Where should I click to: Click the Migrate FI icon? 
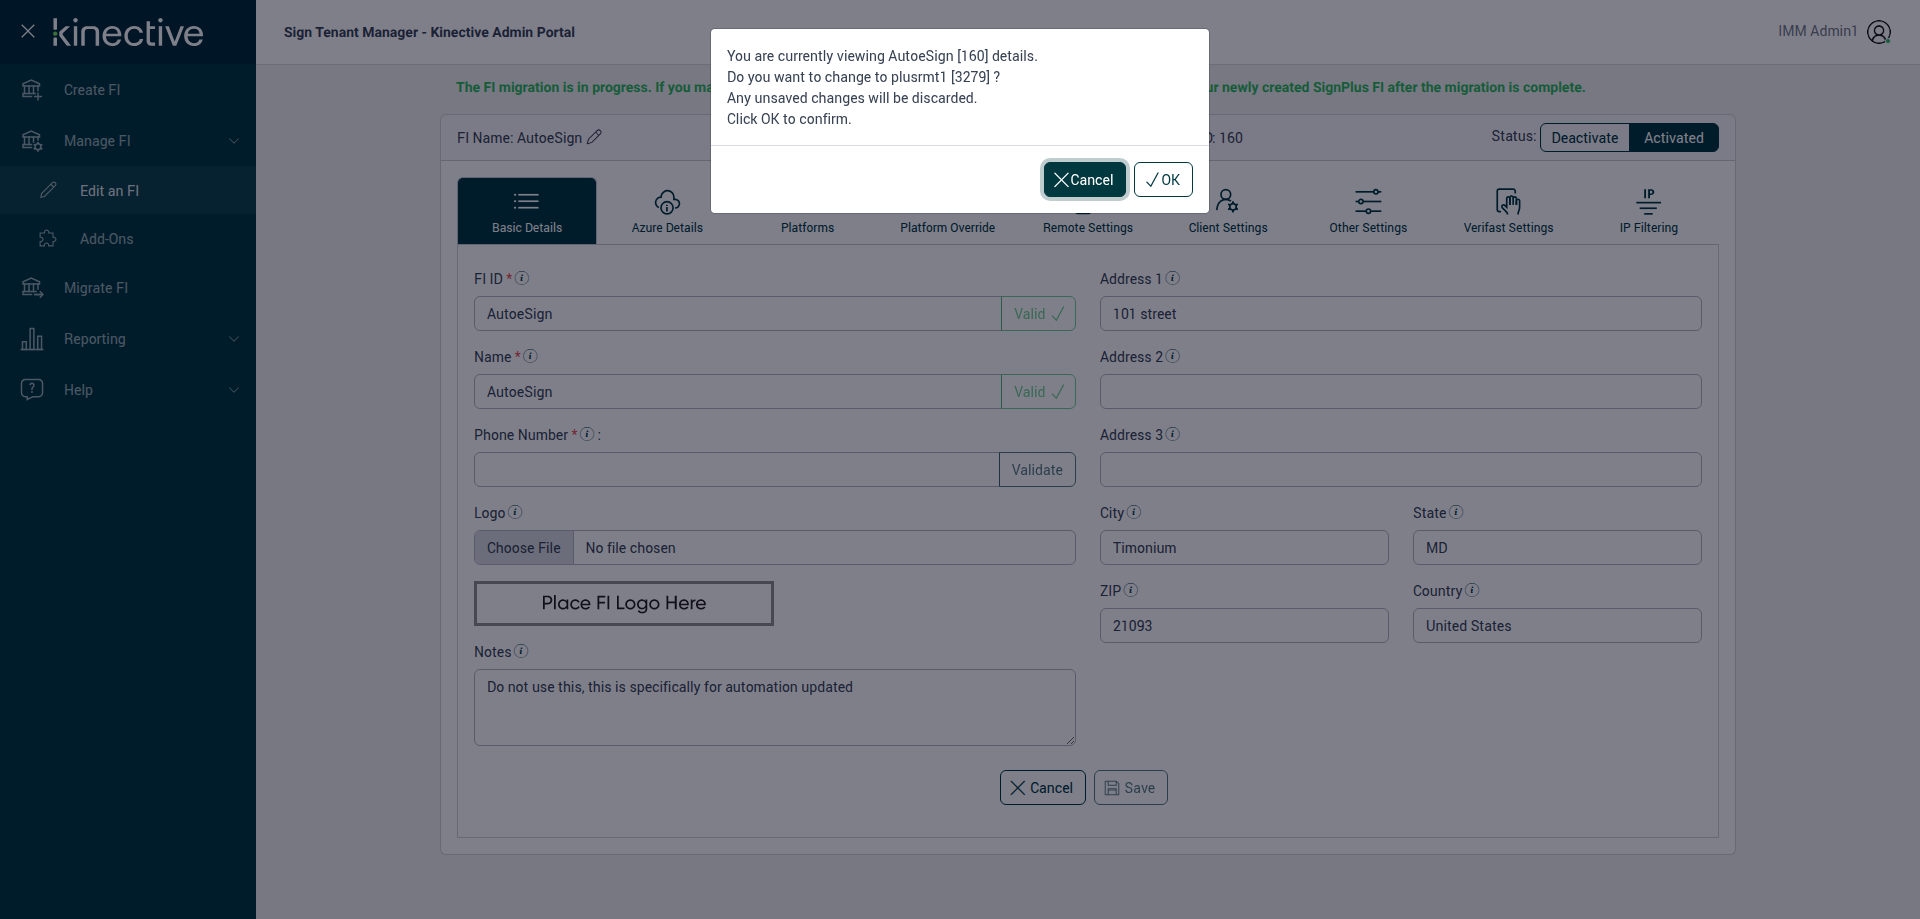(x=32, y=288)
